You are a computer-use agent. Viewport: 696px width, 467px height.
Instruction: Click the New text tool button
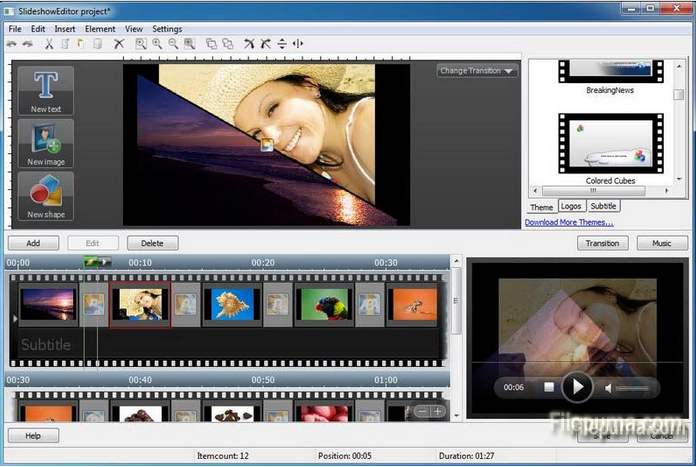pyautogui.click(x=45, y=91)
